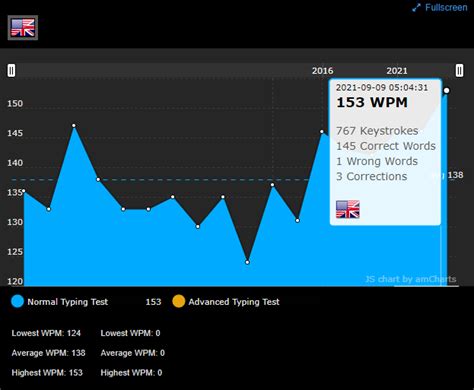Open the Fullscreen link
Viewport: 474px width, 390px height.
point(446,7)
